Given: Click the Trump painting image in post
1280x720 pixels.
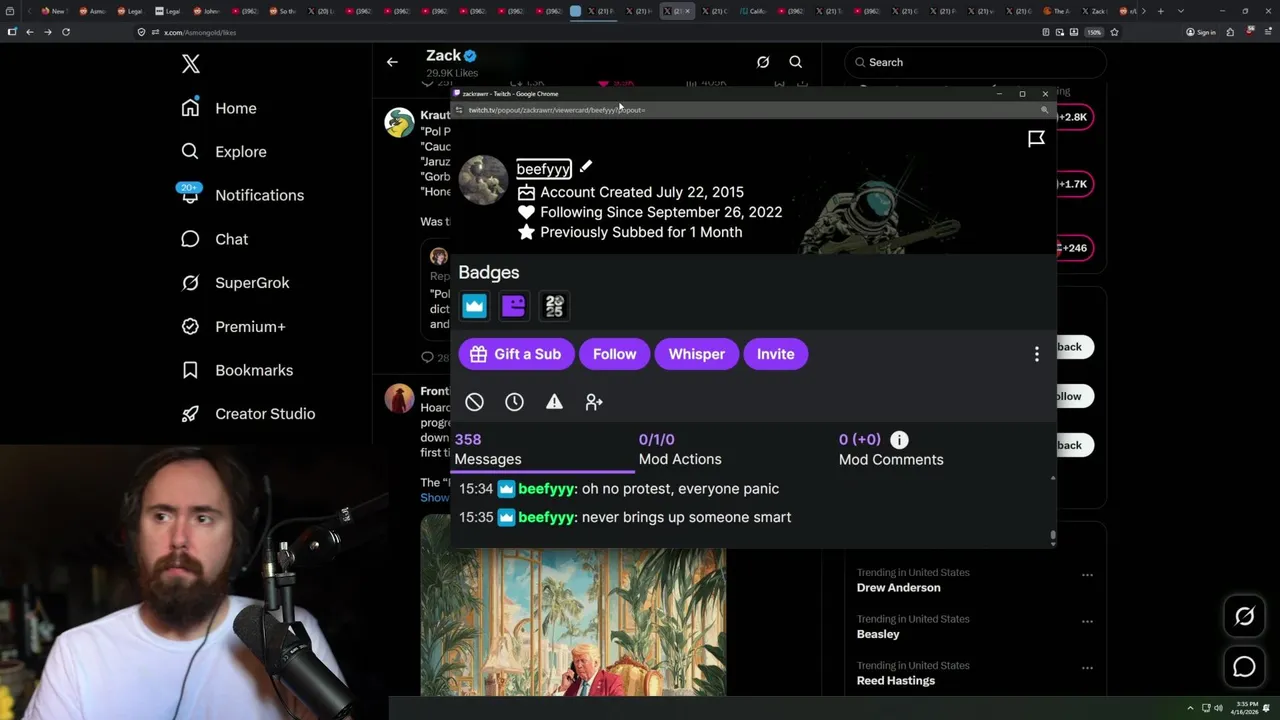Looking at the screenshot, I should pyautogui.click(x=573, y=620).
